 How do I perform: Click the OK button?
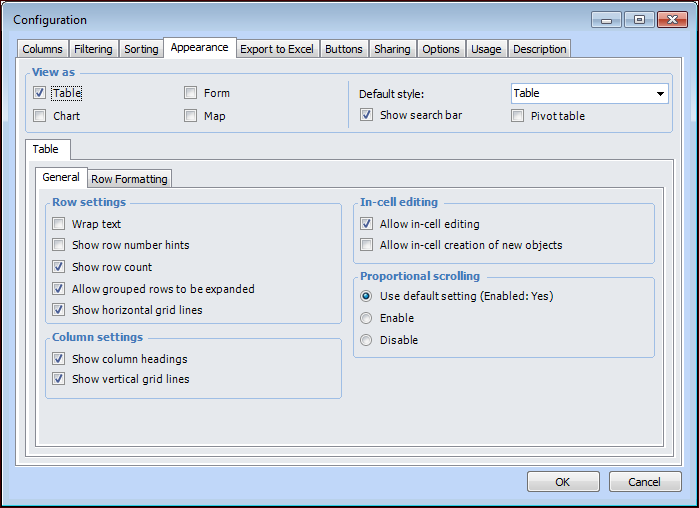[x=563, y=482]
